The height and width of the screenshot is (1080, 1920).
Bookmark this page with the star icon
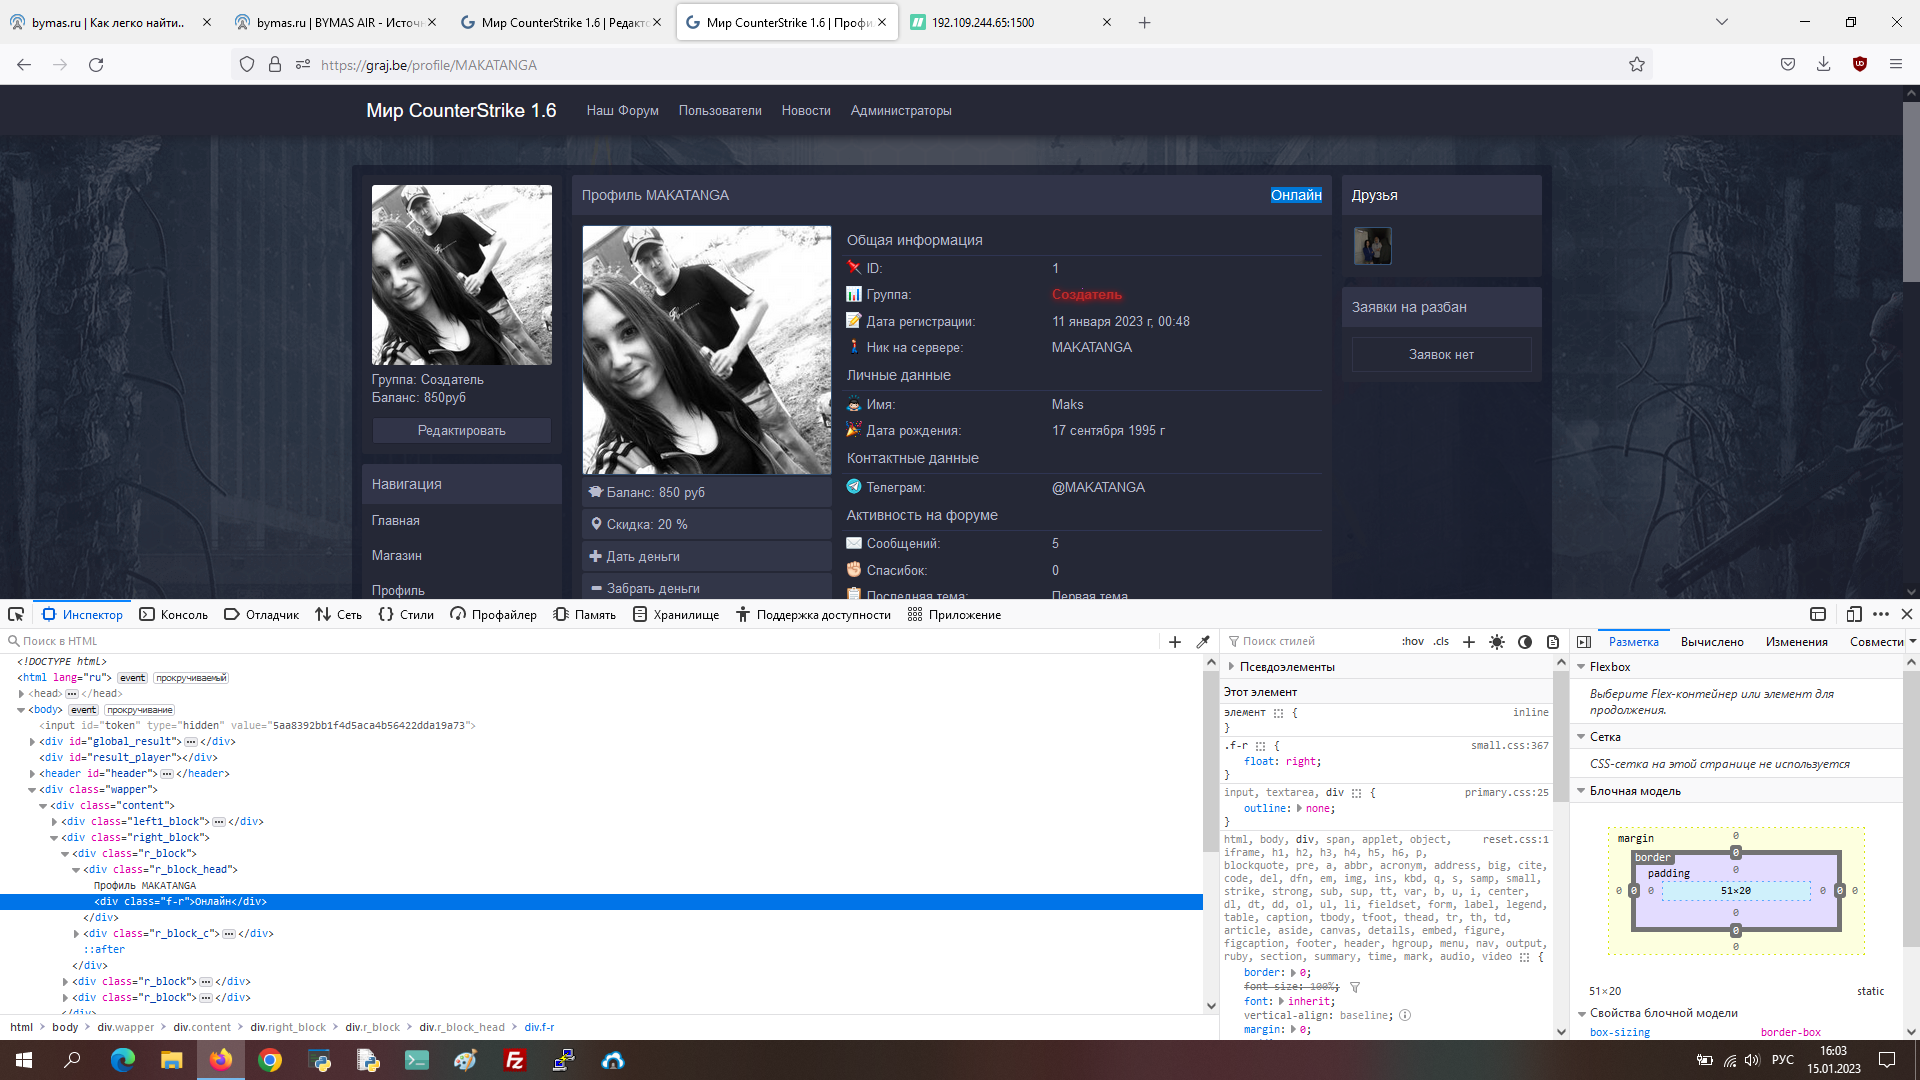(x=1636, y=64)
